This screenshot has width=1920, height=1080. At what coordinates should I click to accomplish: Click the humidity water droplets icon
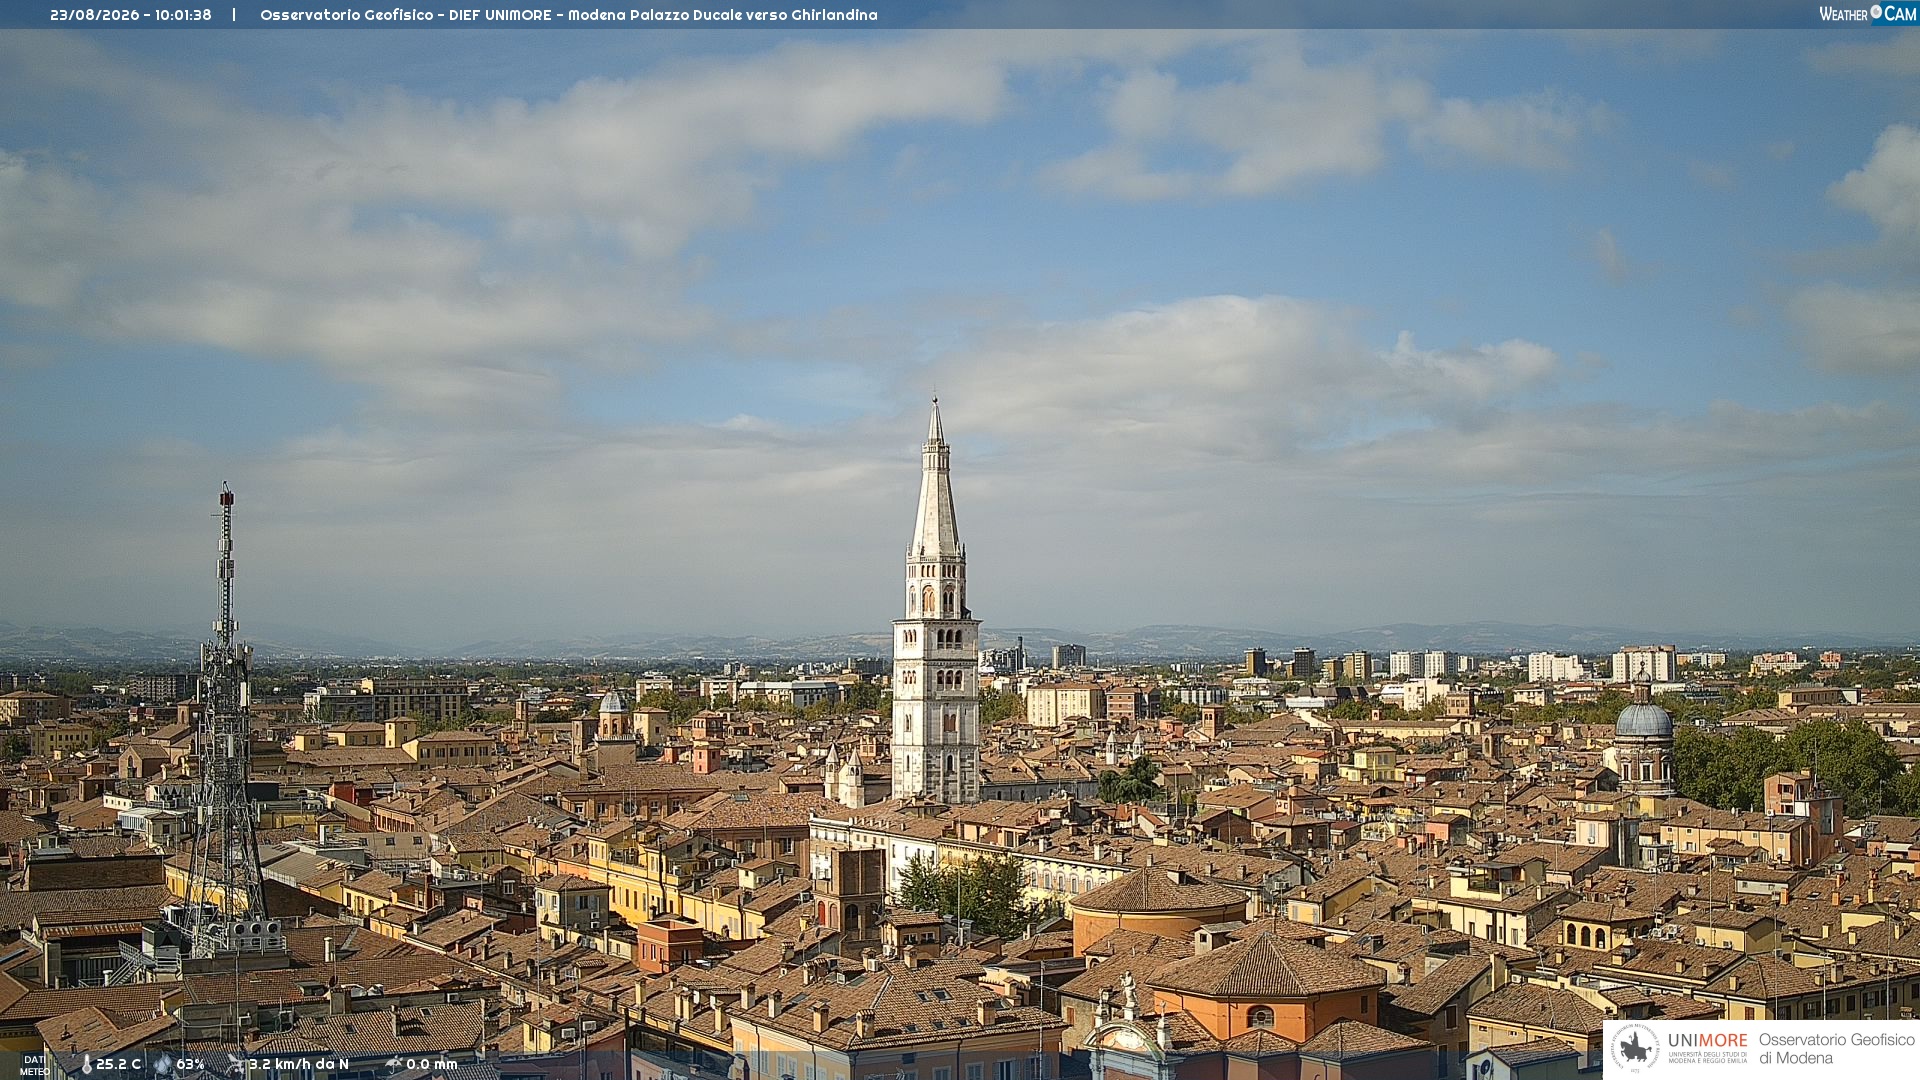point(163,1064)
